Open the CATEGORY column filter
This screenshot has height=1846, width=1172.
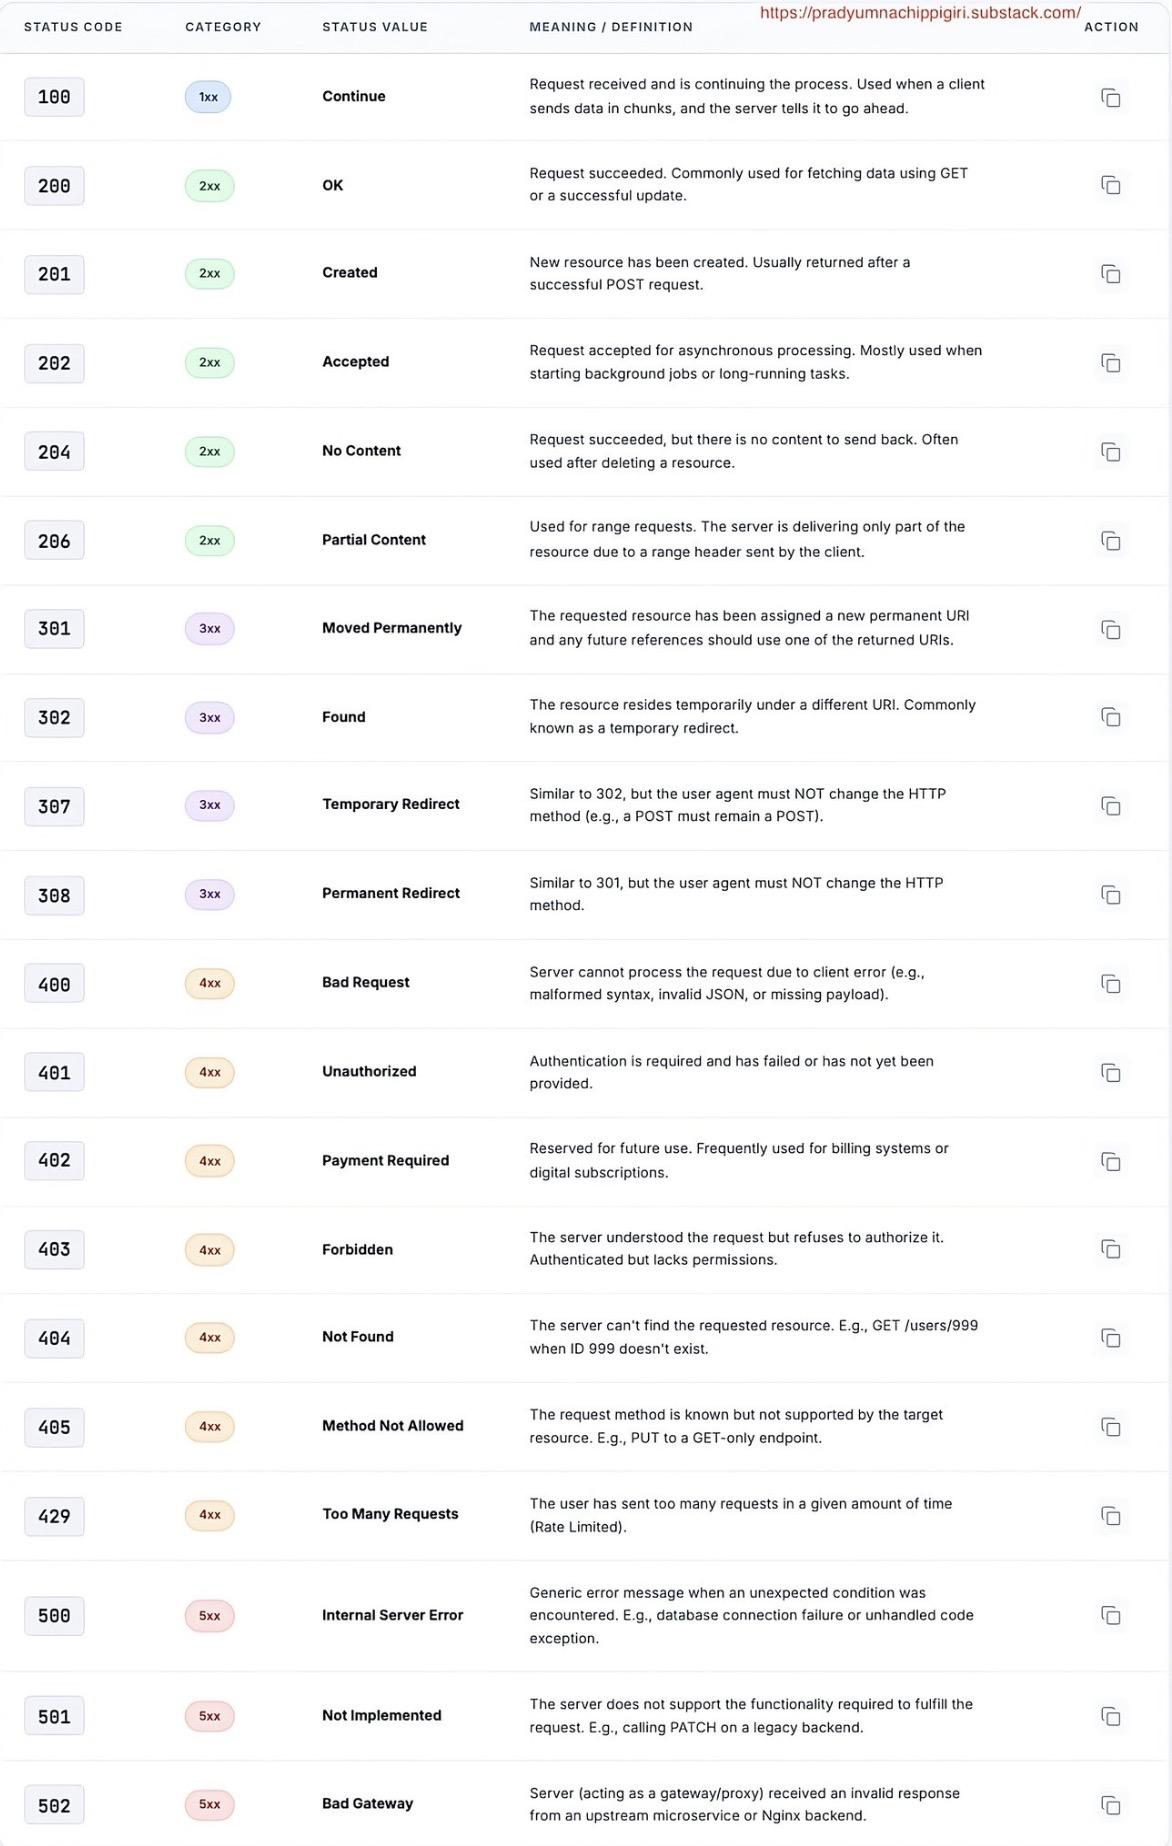click(223, 27)
